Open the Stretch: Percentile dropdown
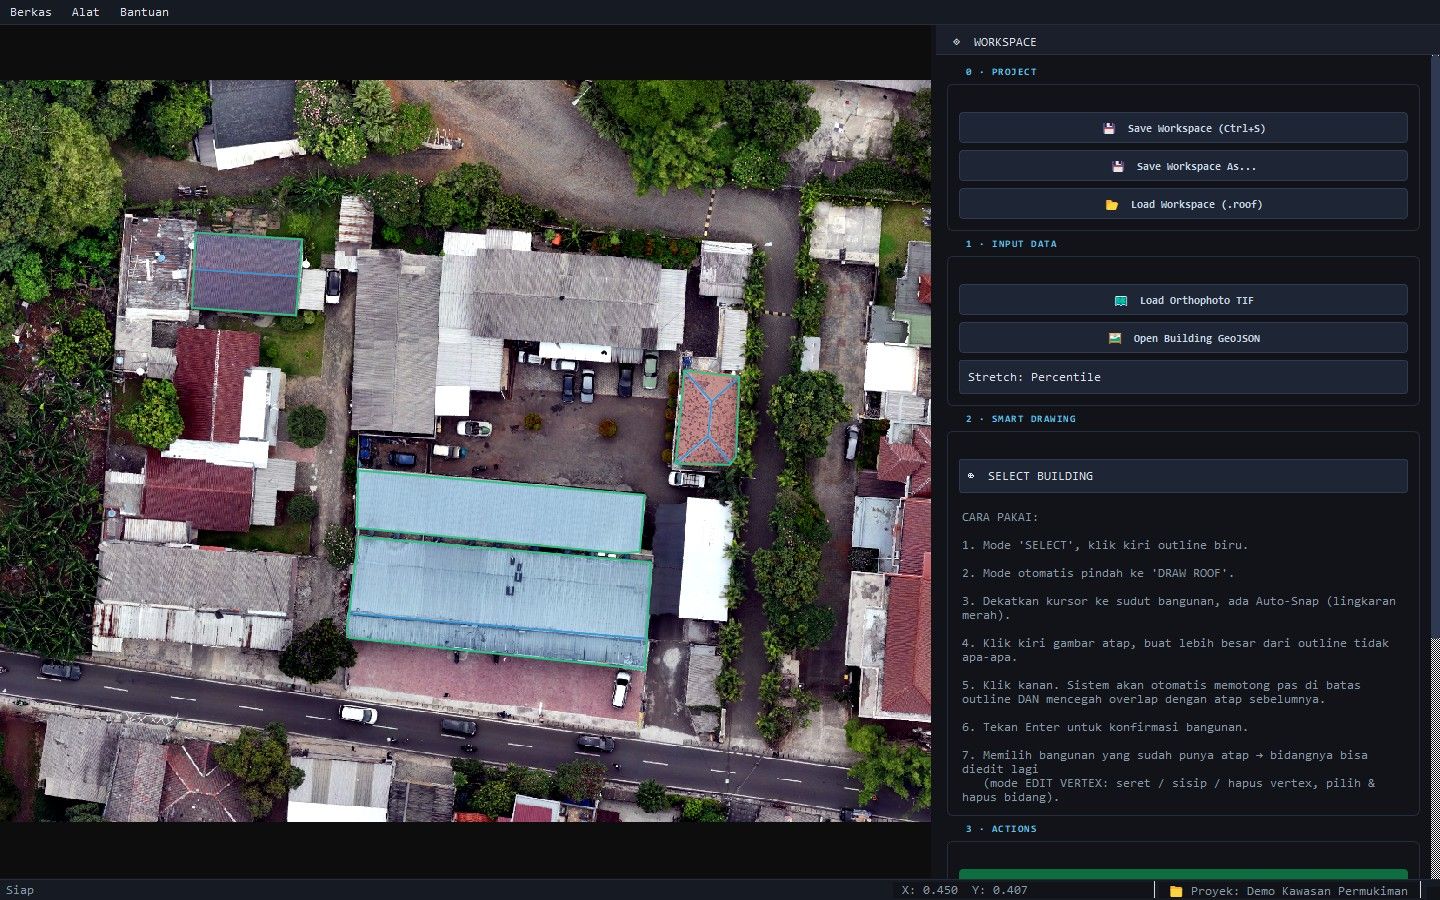 pos(1183,377)
